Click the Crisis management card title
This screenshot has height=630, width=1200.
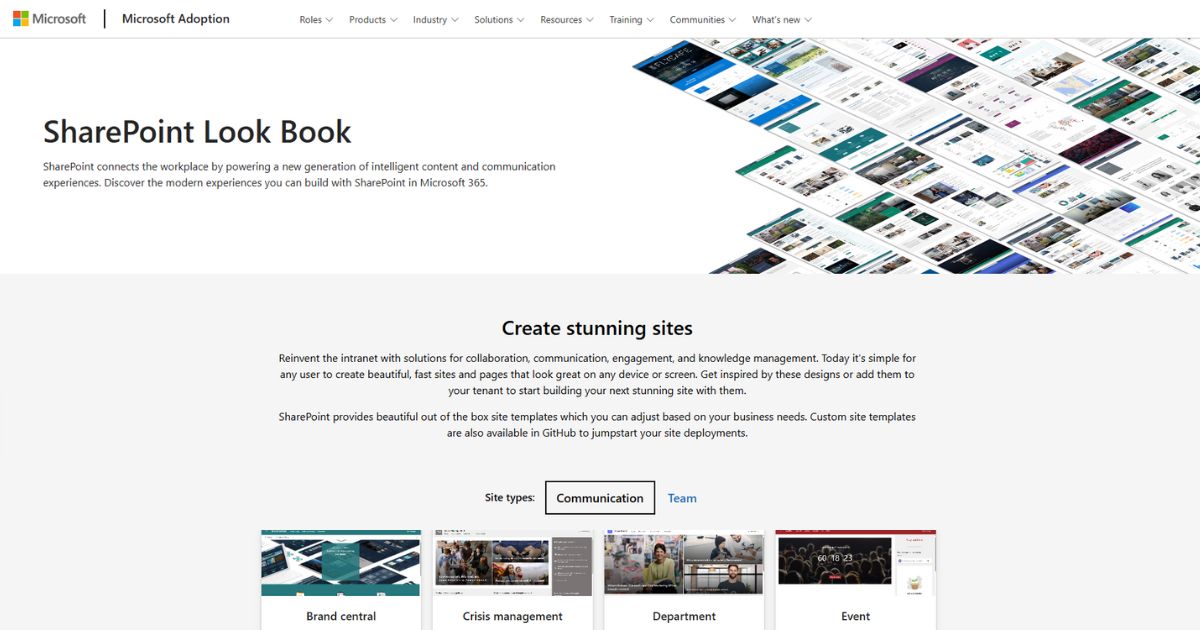pyautogui.click(x=512, y=616)
